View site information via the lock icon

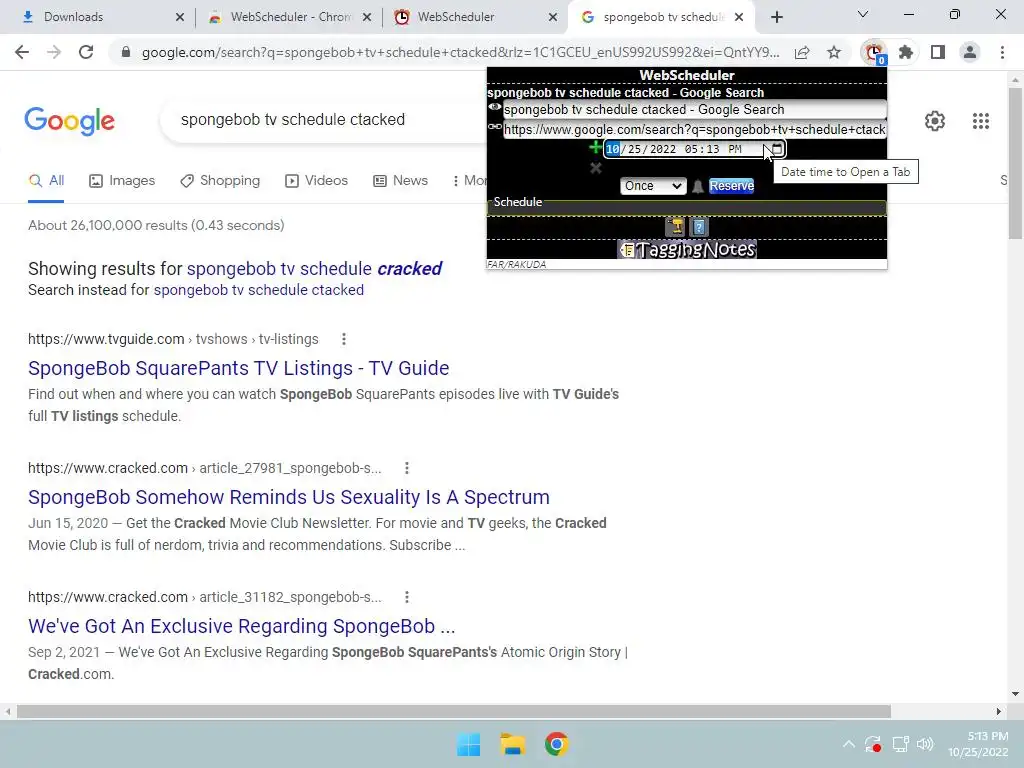(126, 52)
